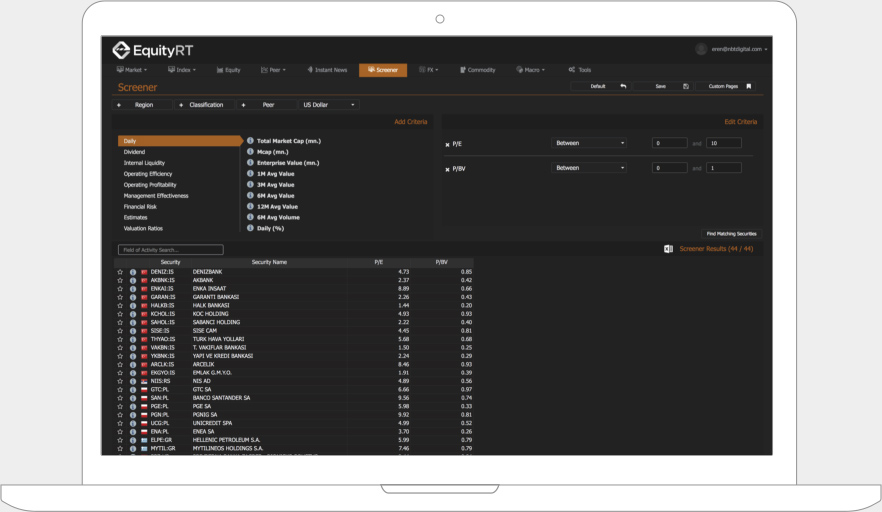The width and height of the screenshot is (882, 512).
Task: Click the Save button
Action: click(x=664, y=86)
